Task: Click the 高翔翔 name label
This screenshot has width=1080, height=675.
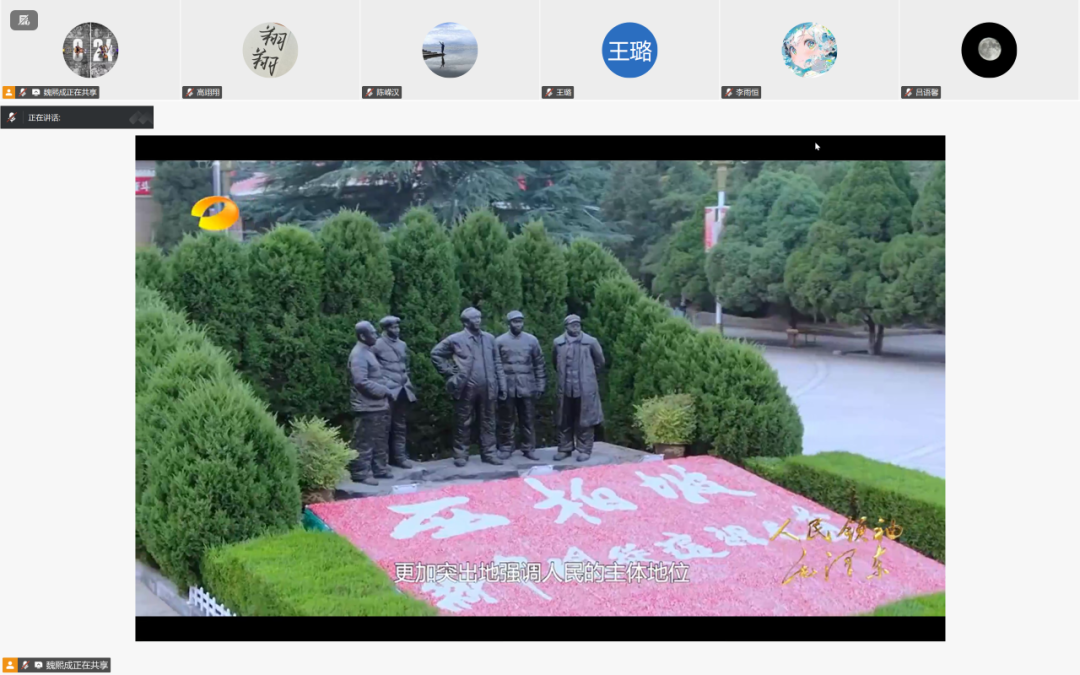Action: tap(208, 92)
